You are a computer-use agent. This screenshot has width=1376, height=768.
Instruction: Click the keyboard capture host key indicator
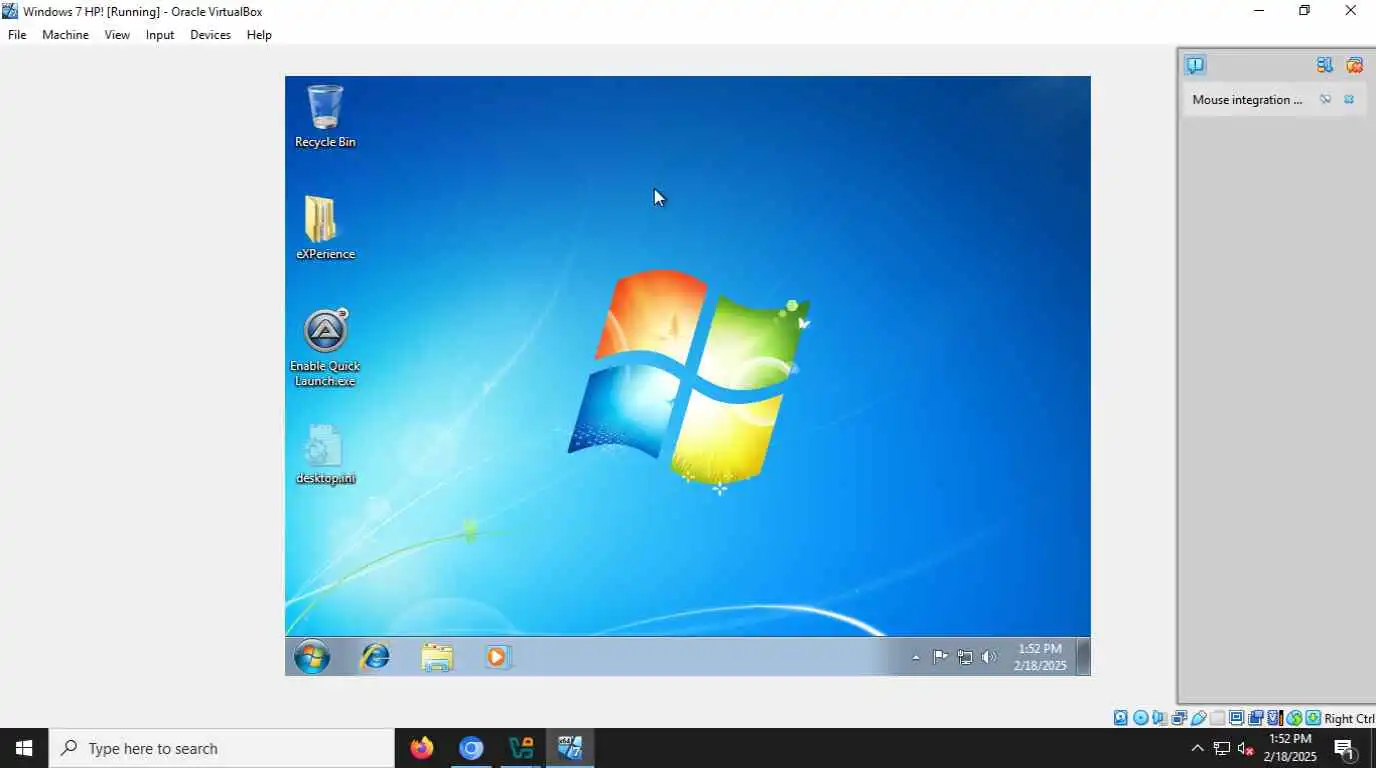(1313, 718)
